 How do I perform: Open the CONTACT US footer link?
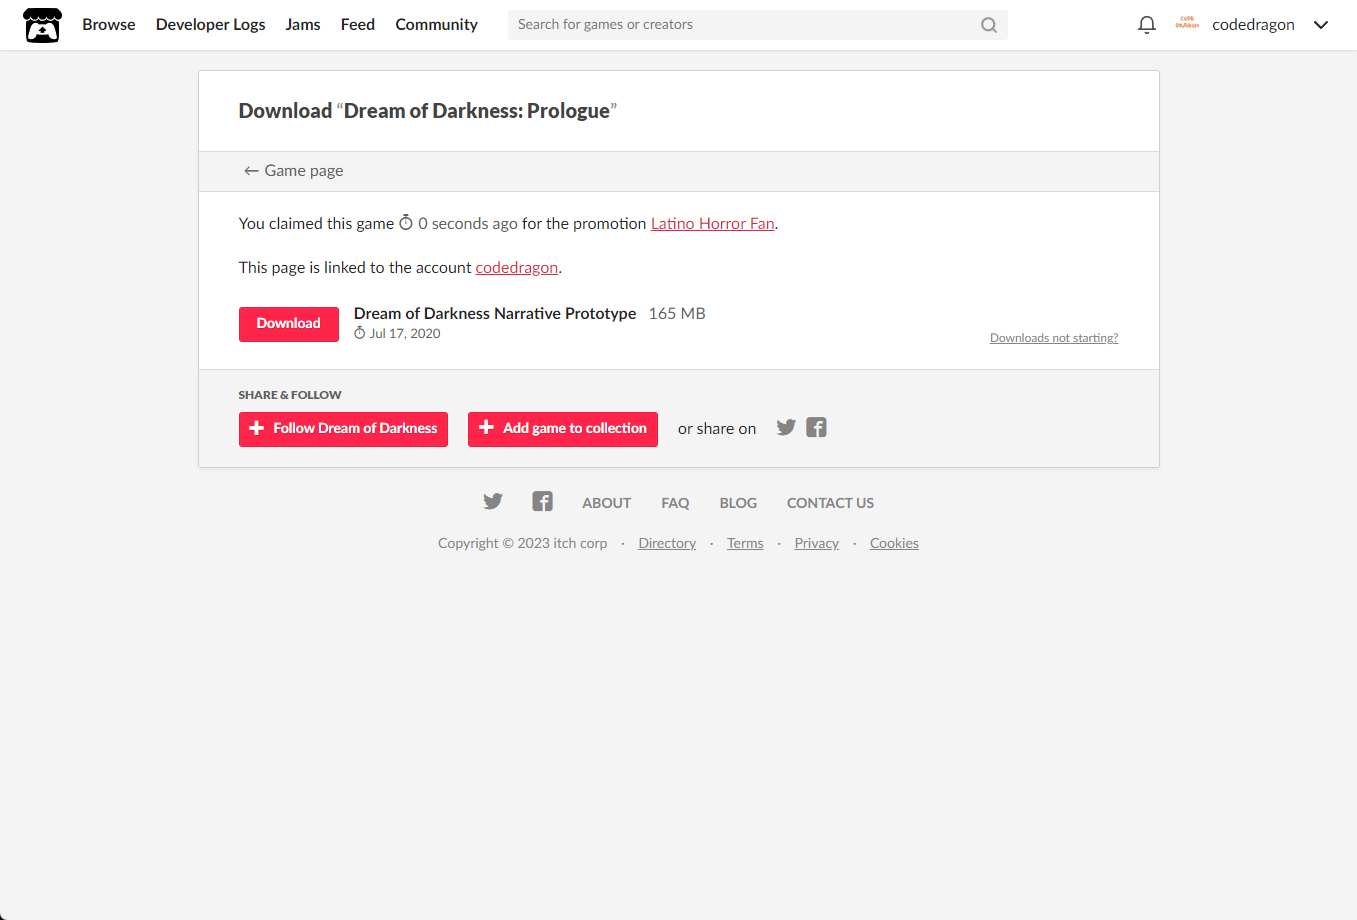830,503
